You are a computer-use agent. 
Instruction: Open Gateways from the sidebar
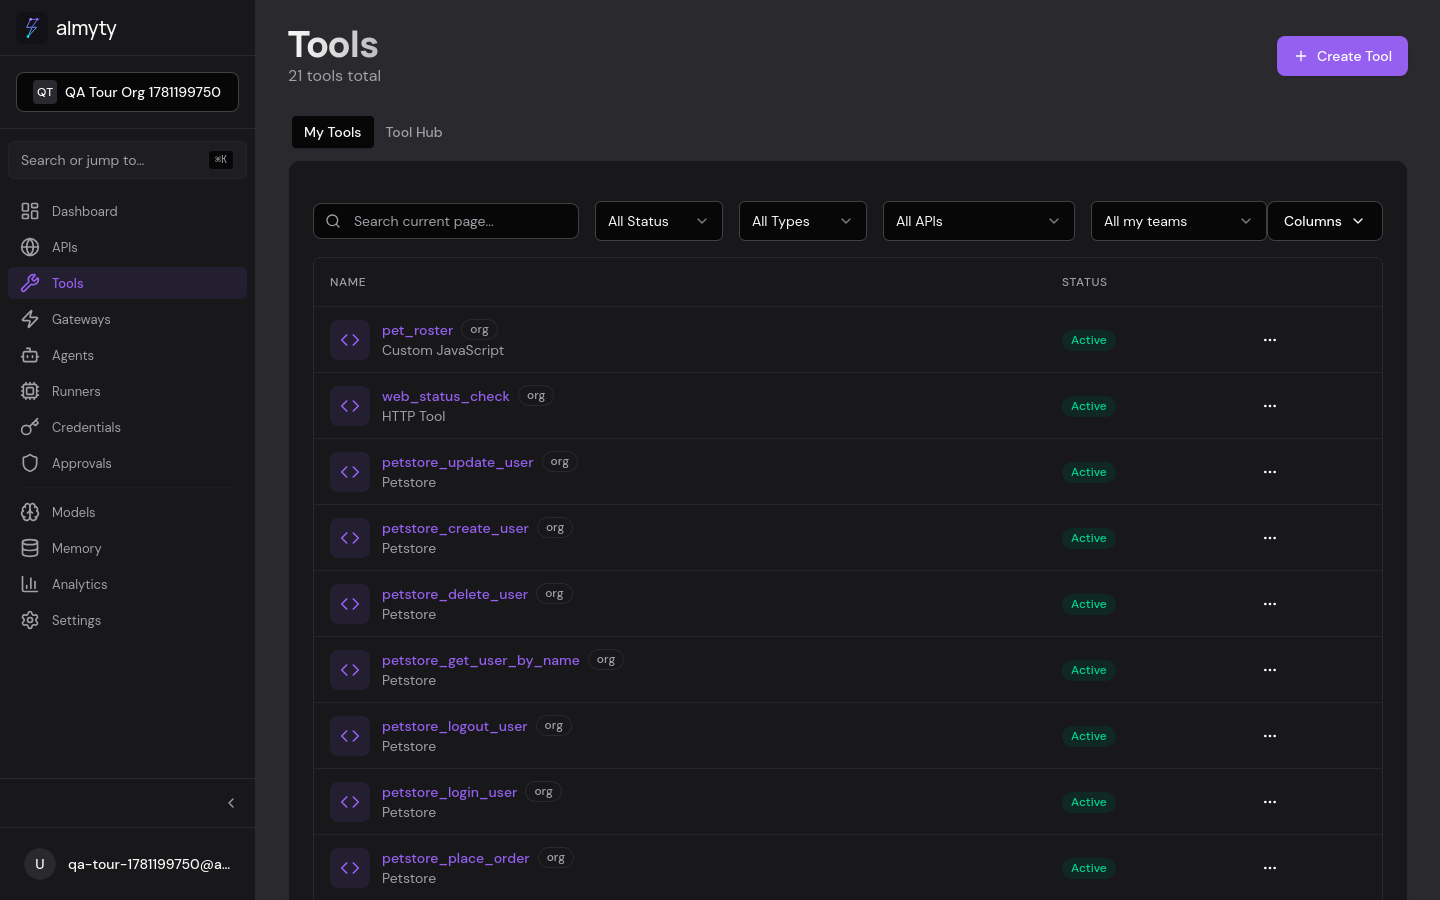[x=127, y=319]
